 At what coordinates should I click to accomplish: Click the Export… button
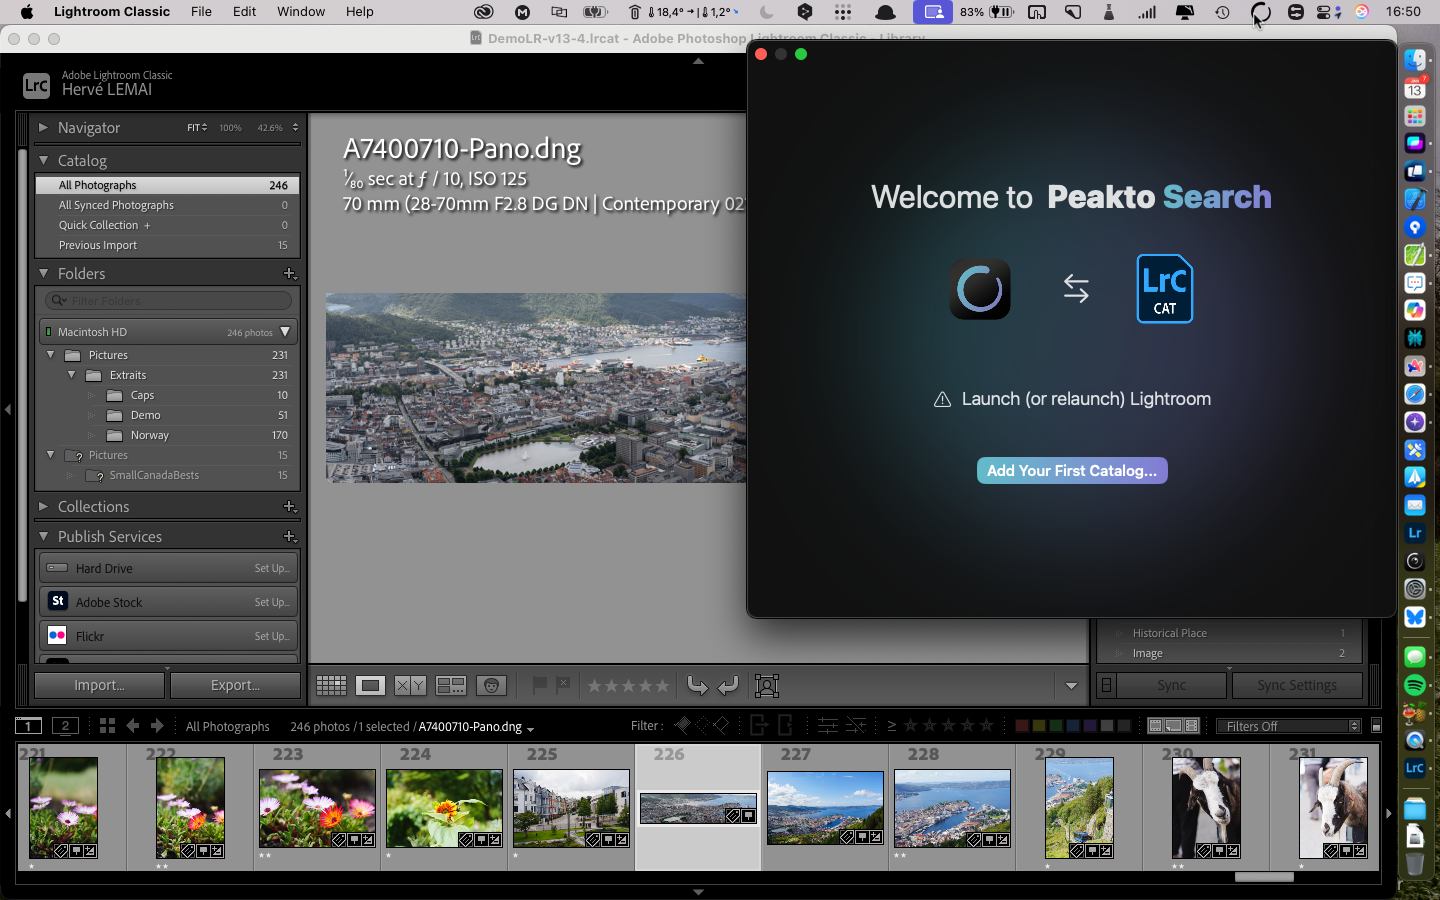tap(235, 685)
